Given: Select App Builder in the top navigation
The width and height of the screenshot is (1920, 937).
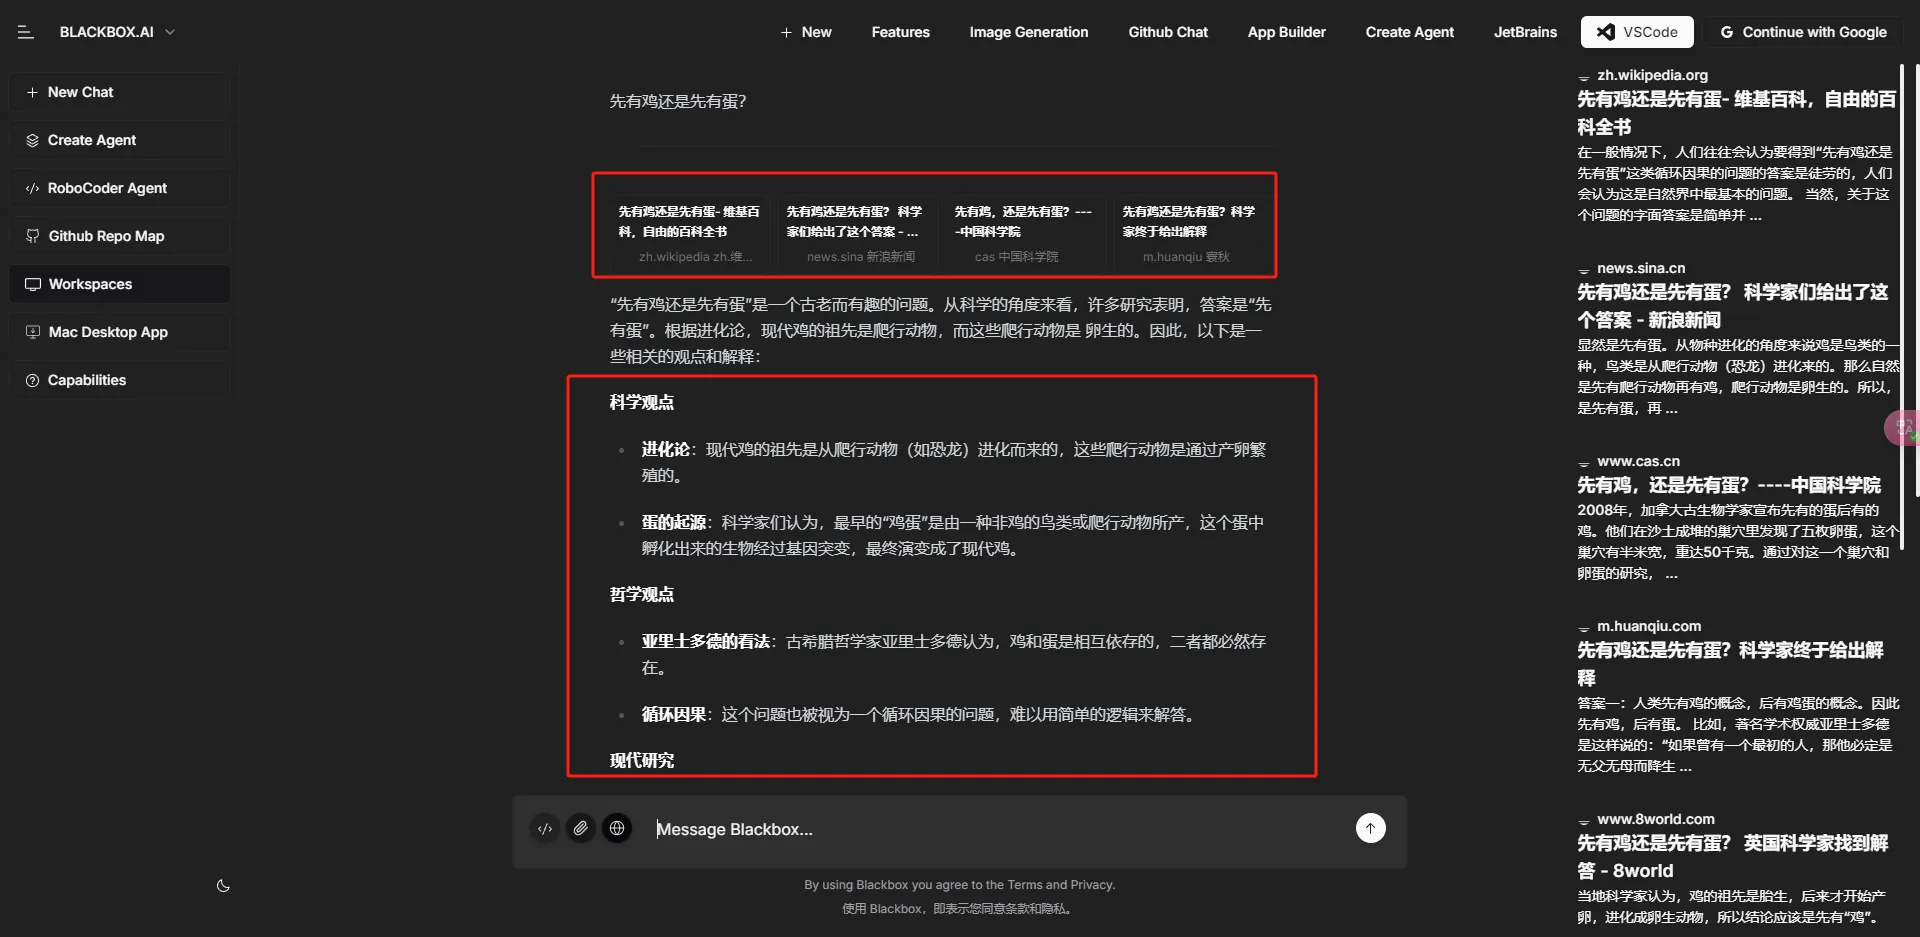Looking at the screenshot, I should point(1287,32).
